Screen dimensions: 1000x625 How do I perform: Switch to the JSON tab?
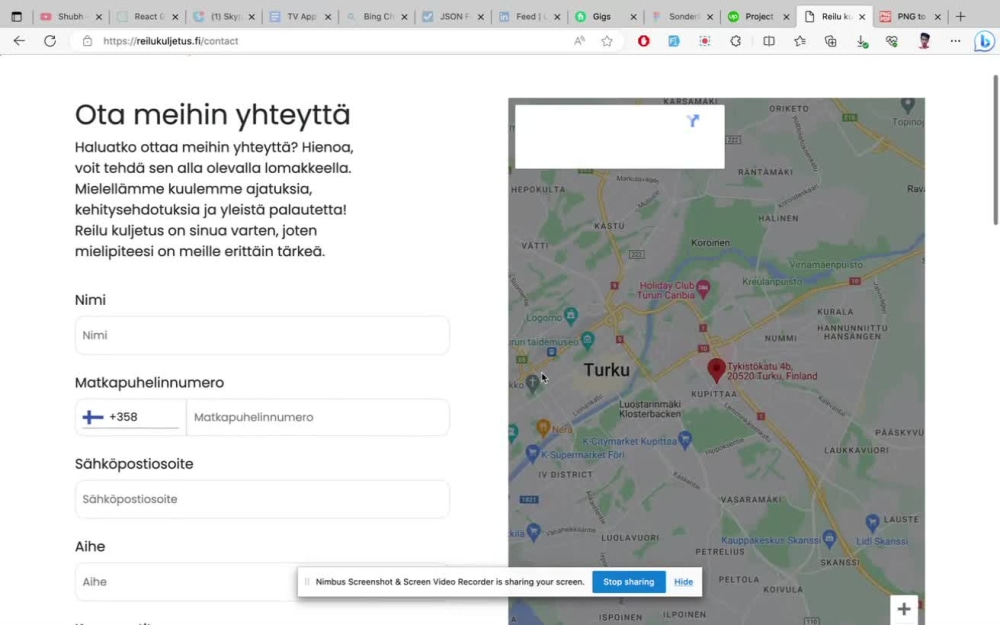point(453,17)
